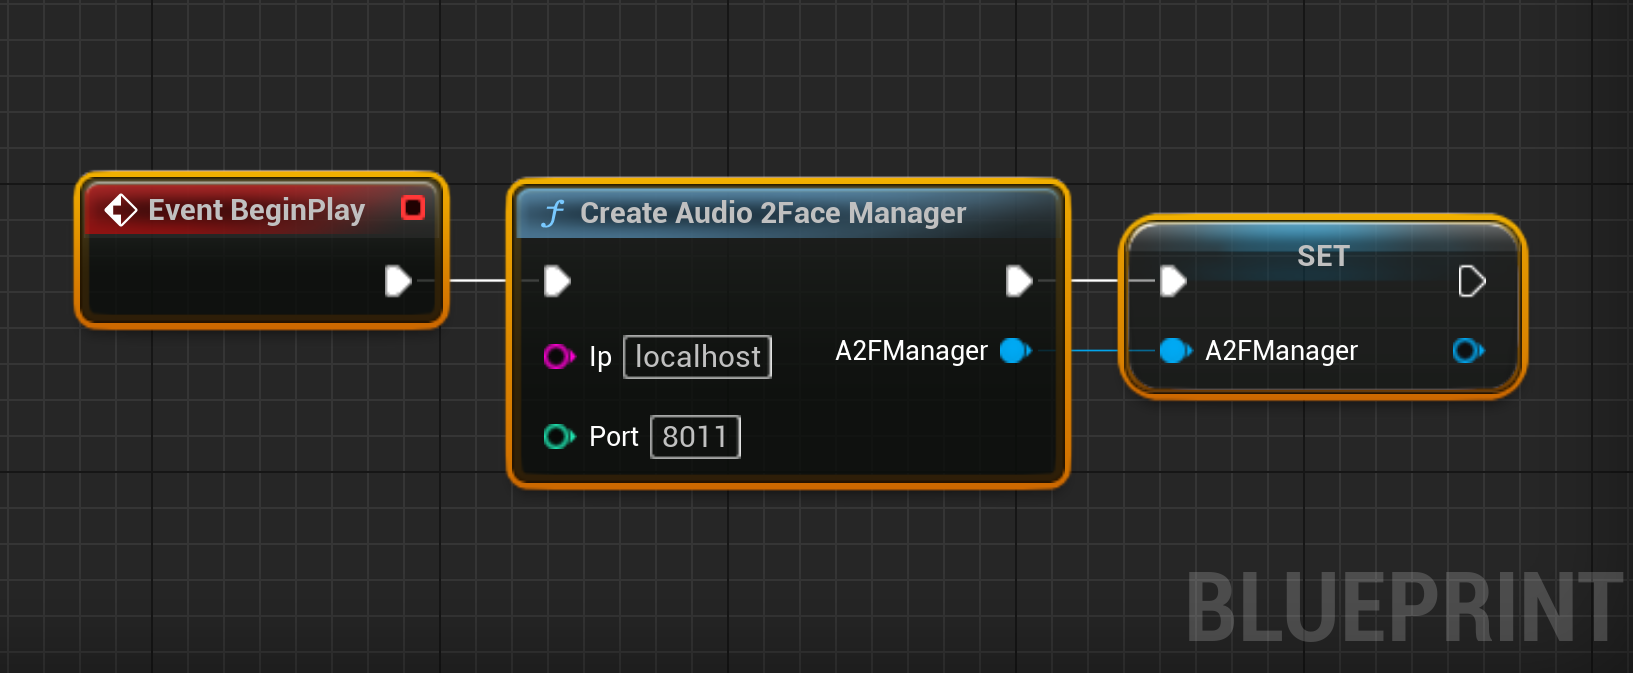The image size is (1633, 673).
Task: Click the function icon on Create Audio 2Face Manager
Action: pos(553,213)
